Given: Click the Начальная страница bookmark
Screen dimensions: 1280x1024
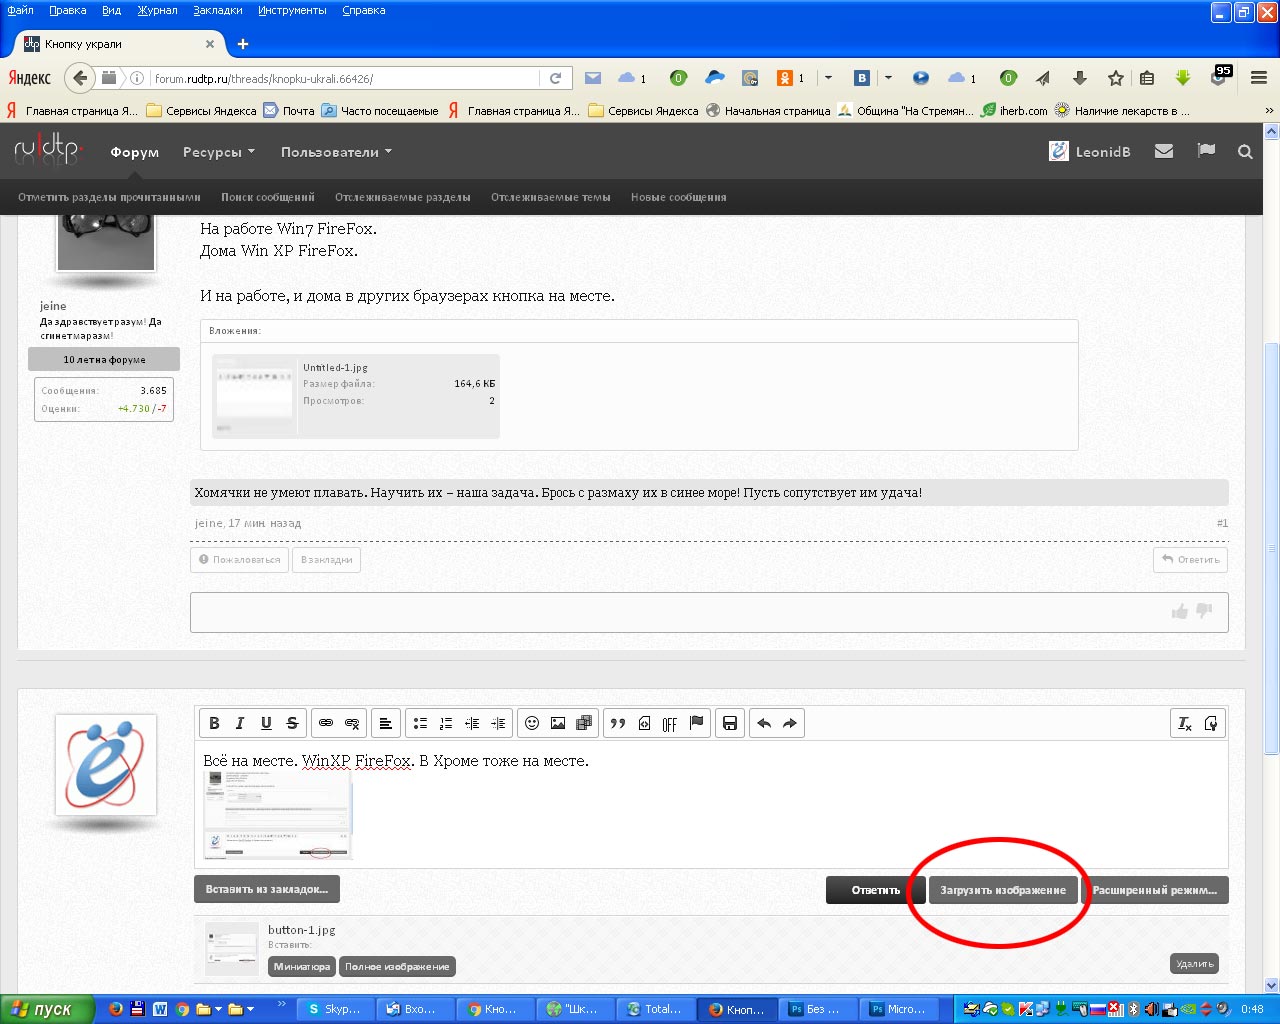Looking at the screenshot, I should (x=768, y=111).
